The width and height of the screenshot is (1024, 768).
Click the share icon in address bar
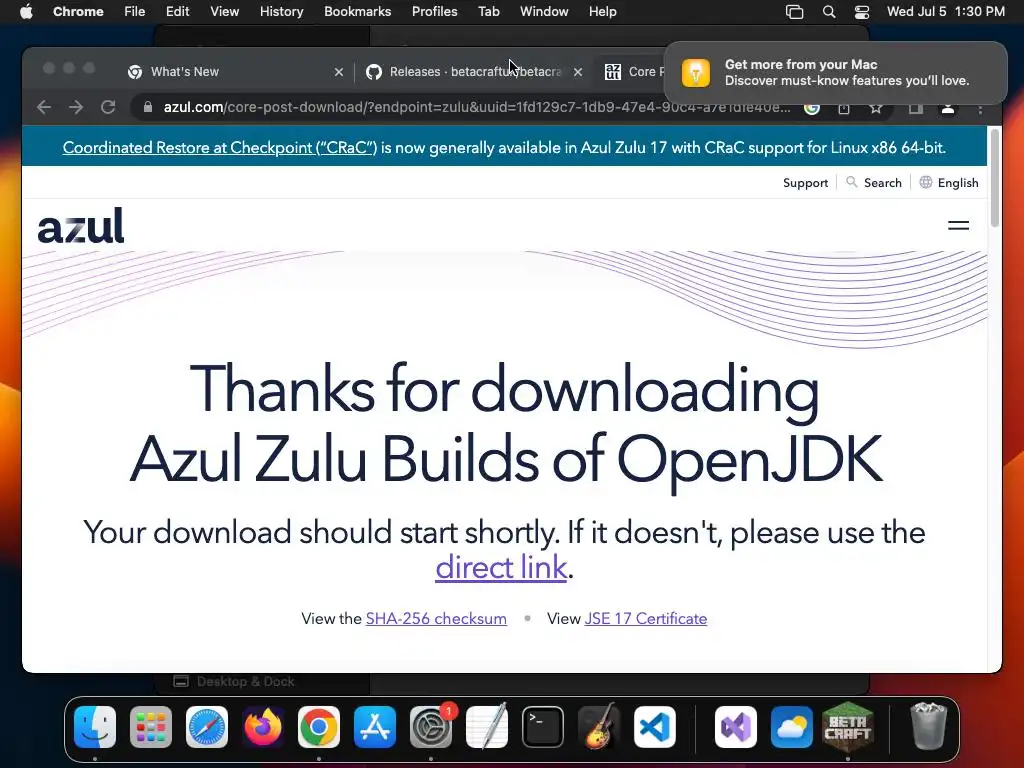point(844,108)
